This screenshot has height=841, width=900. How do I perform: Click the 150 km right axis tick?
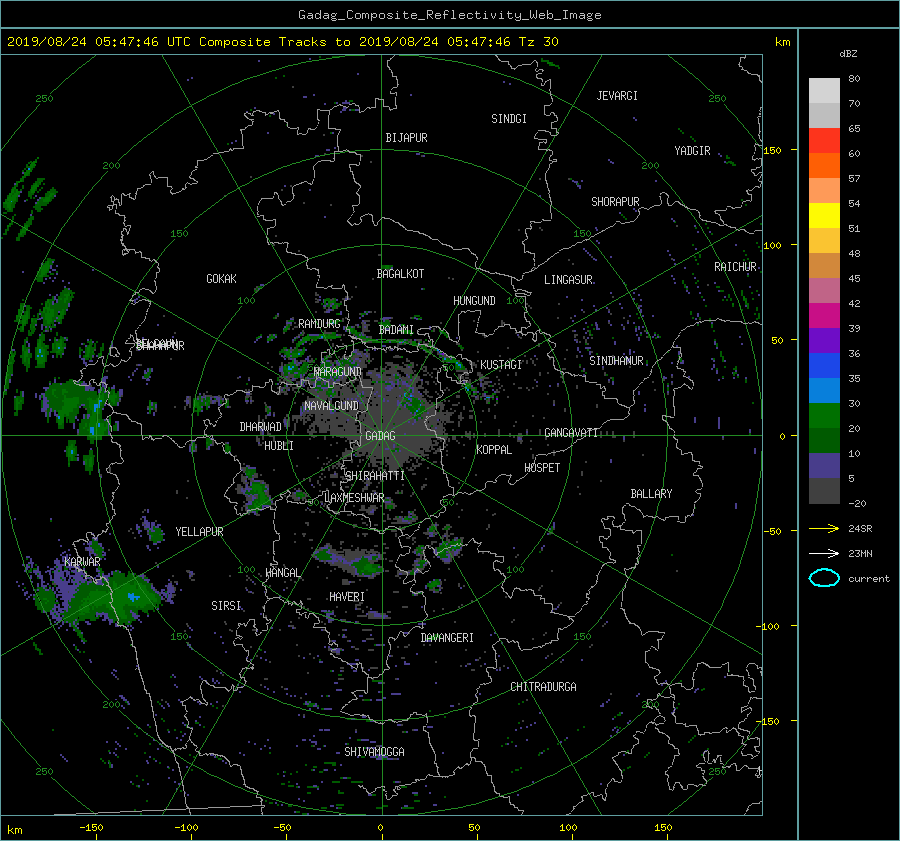[773, 150]
